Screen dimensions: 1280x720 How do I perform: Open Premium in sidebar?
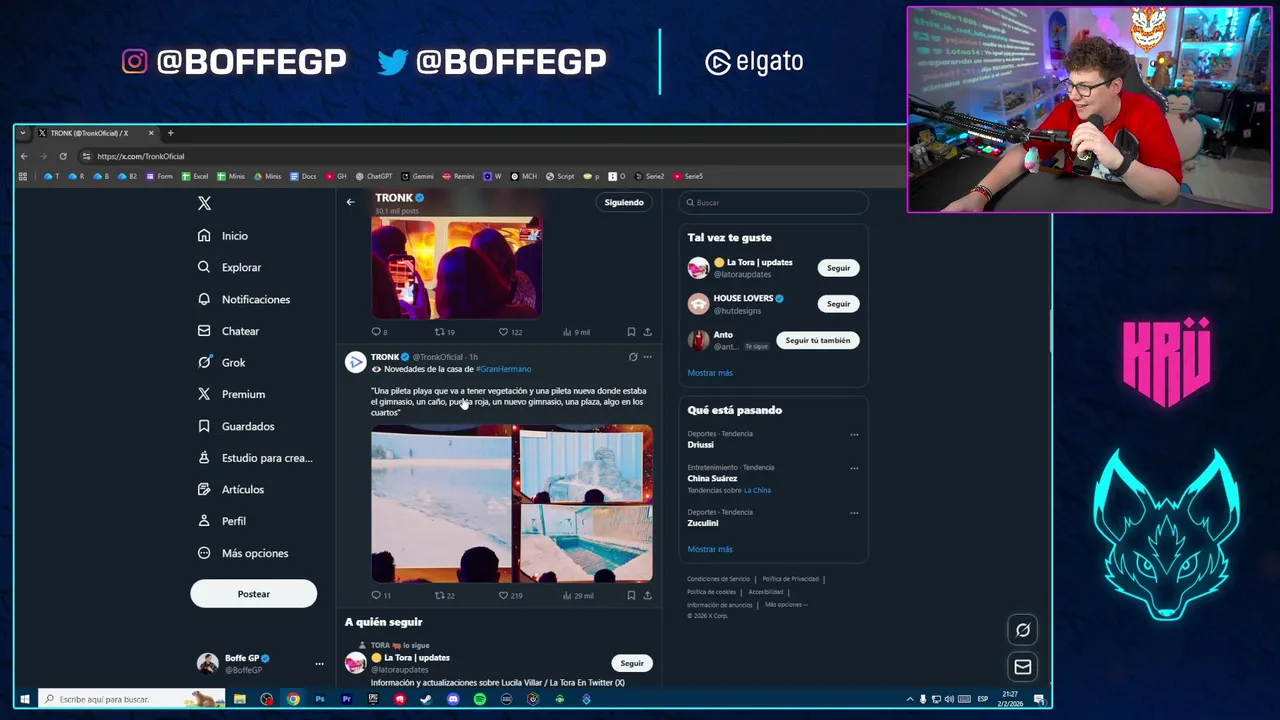pos(231,394)
